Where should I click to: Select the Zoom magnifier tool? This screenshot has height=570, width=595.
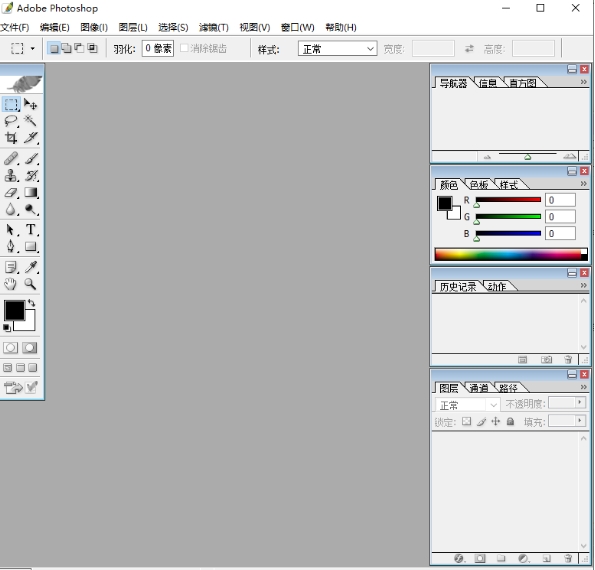pyautogui.click(x=30, y=284)
